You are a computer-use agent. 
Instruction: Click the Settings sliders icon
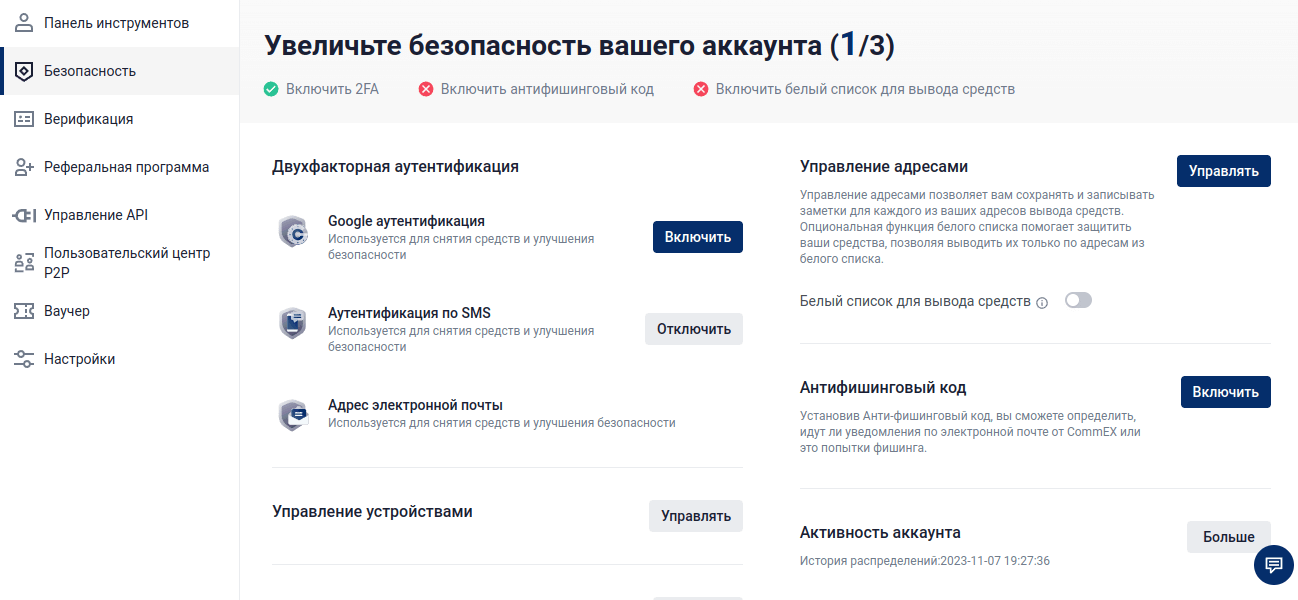(x=24, y=359)
